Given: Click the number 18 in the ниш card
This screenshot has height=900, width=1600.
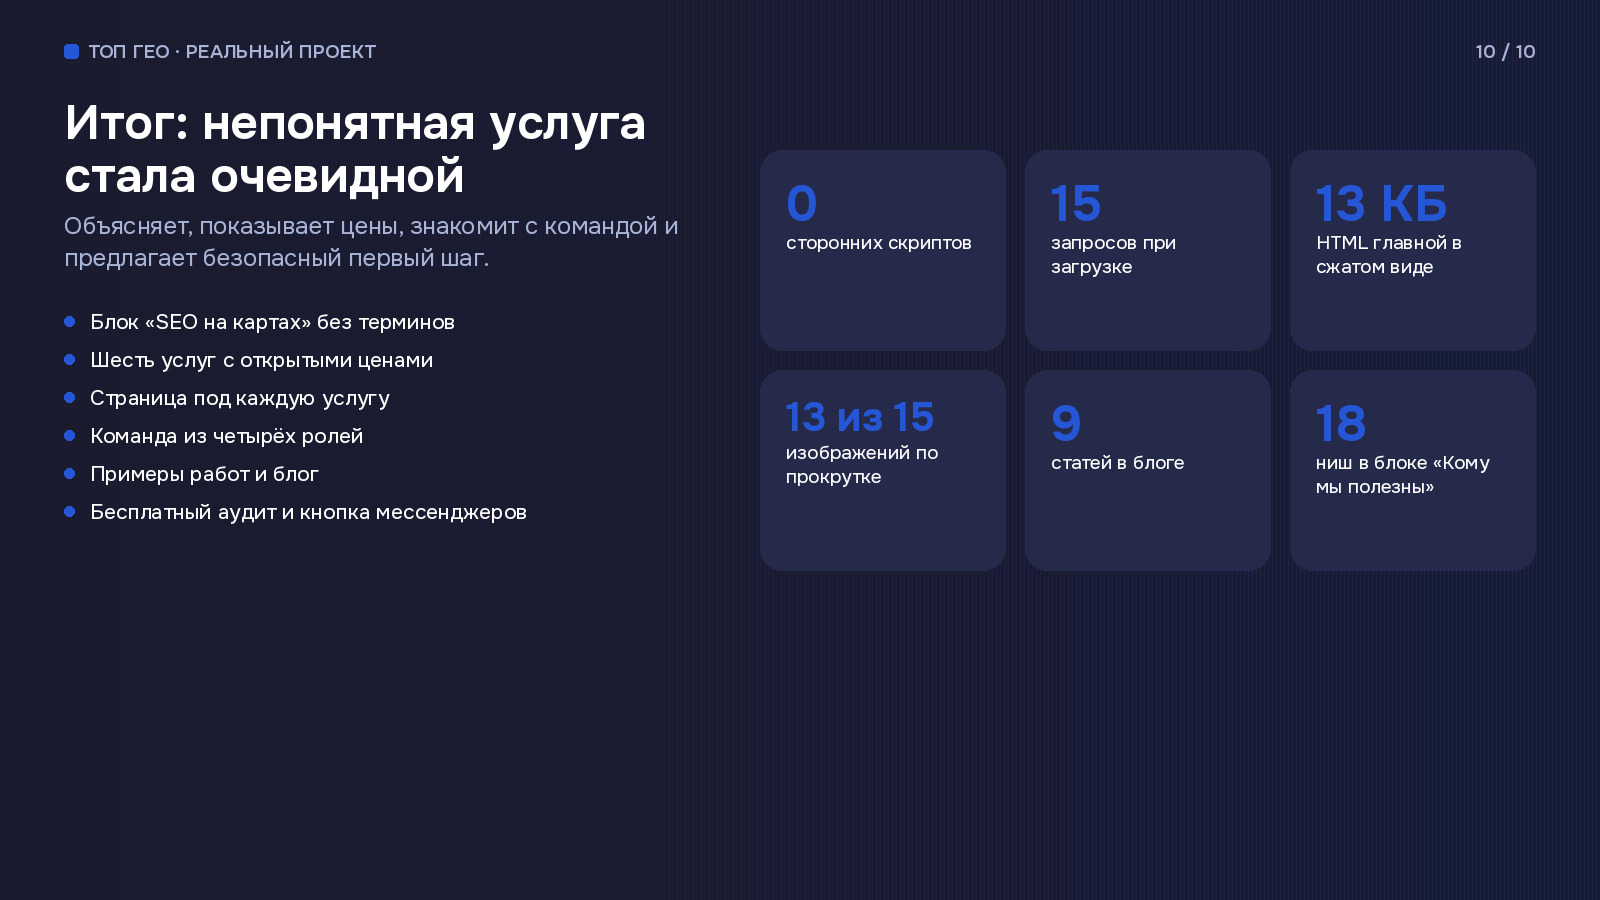Looking at the screenshot, I should point(1341,424).
